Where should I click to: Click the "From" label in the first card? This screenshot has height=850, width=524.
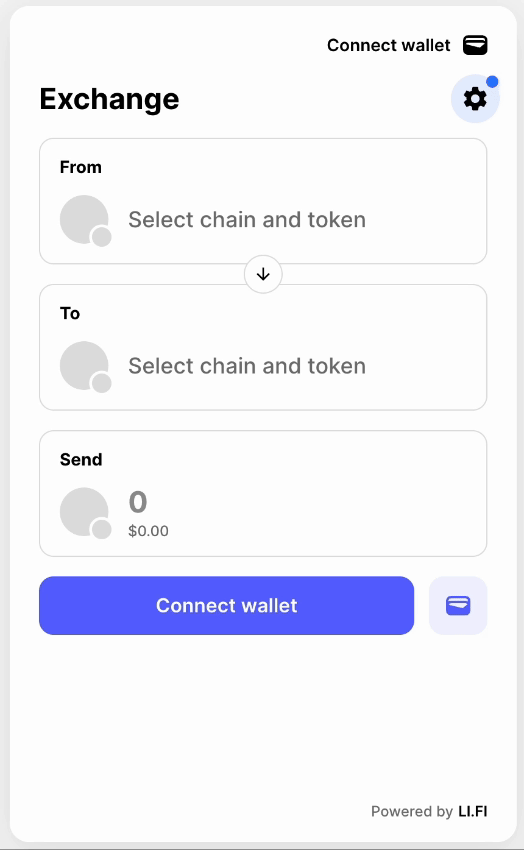pyautogui.click(x=81, y=167)
